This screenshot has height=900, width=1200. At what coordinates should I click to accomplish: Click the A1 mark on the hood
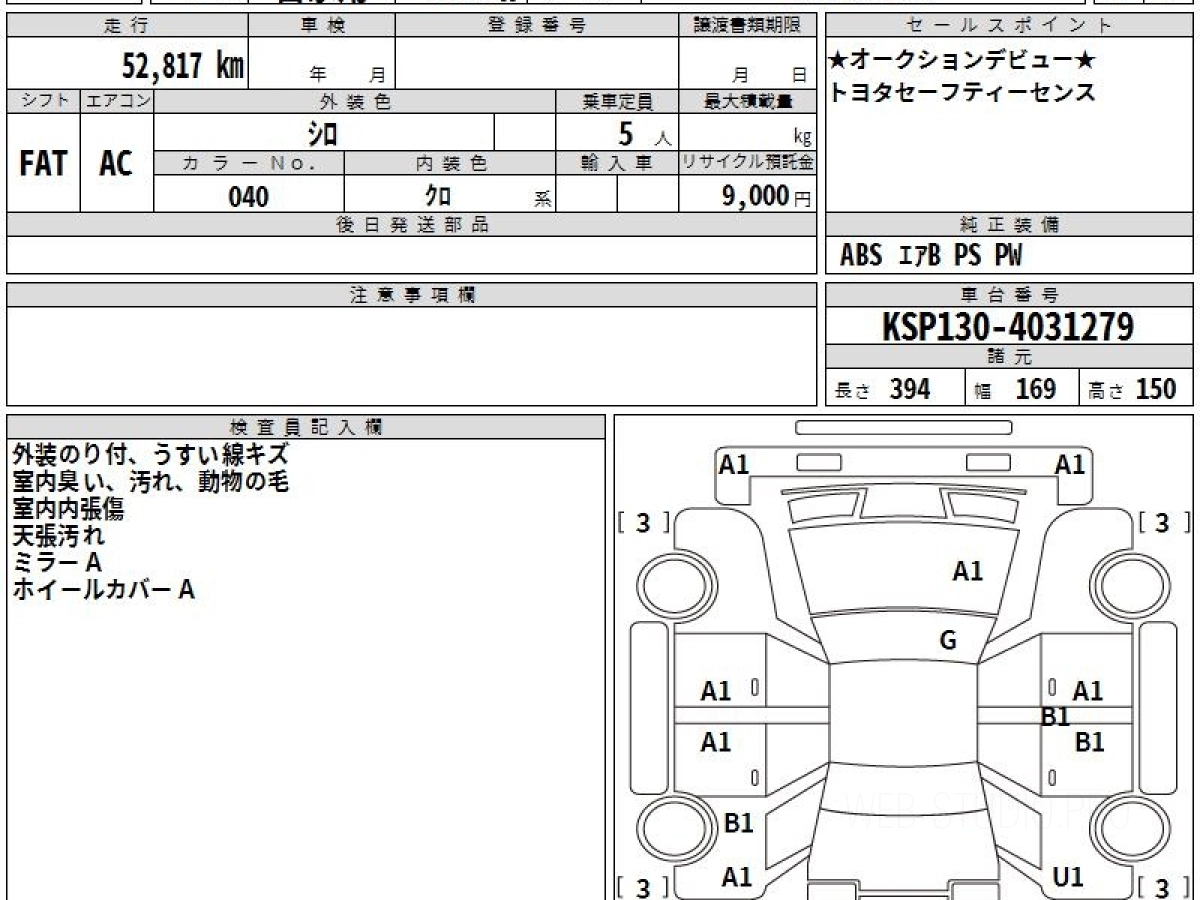click(967, 571)
